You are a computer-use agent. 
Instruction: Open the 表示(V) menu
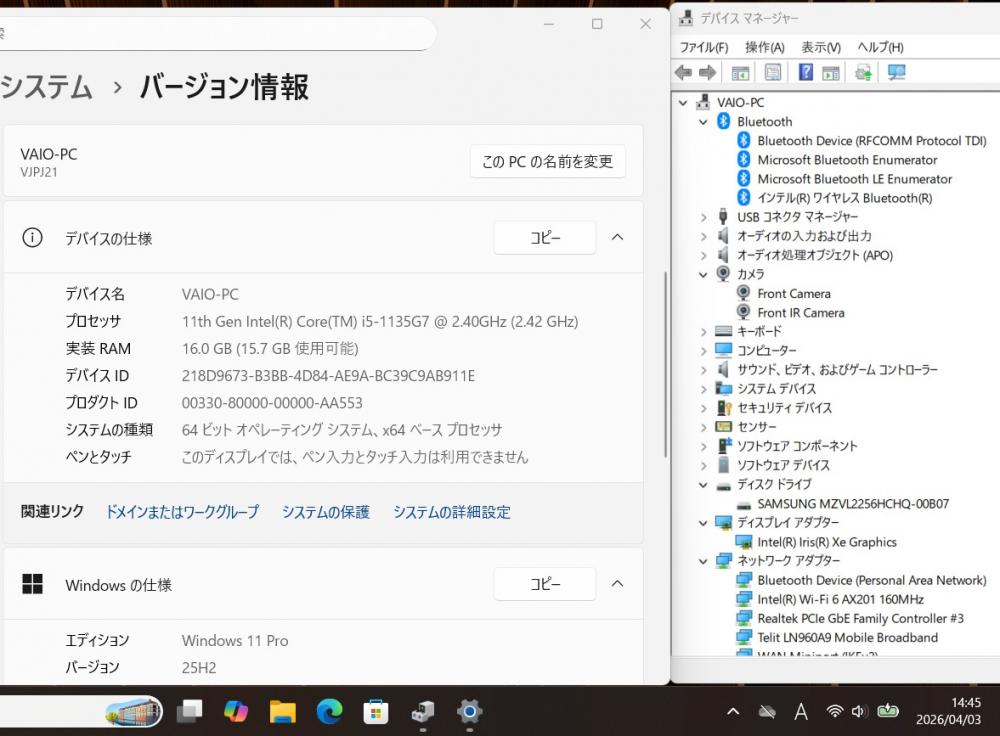820,47
